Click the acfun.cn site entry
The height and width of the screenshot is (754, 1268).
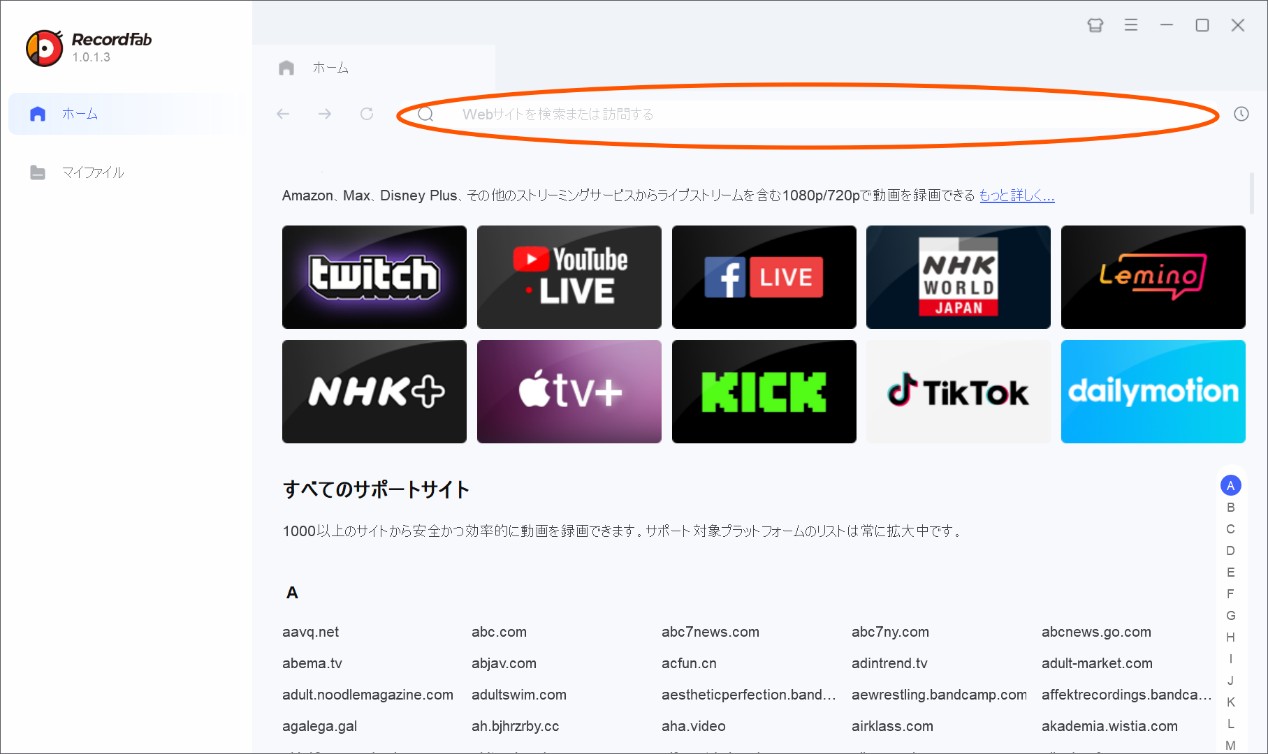(689, 663)
